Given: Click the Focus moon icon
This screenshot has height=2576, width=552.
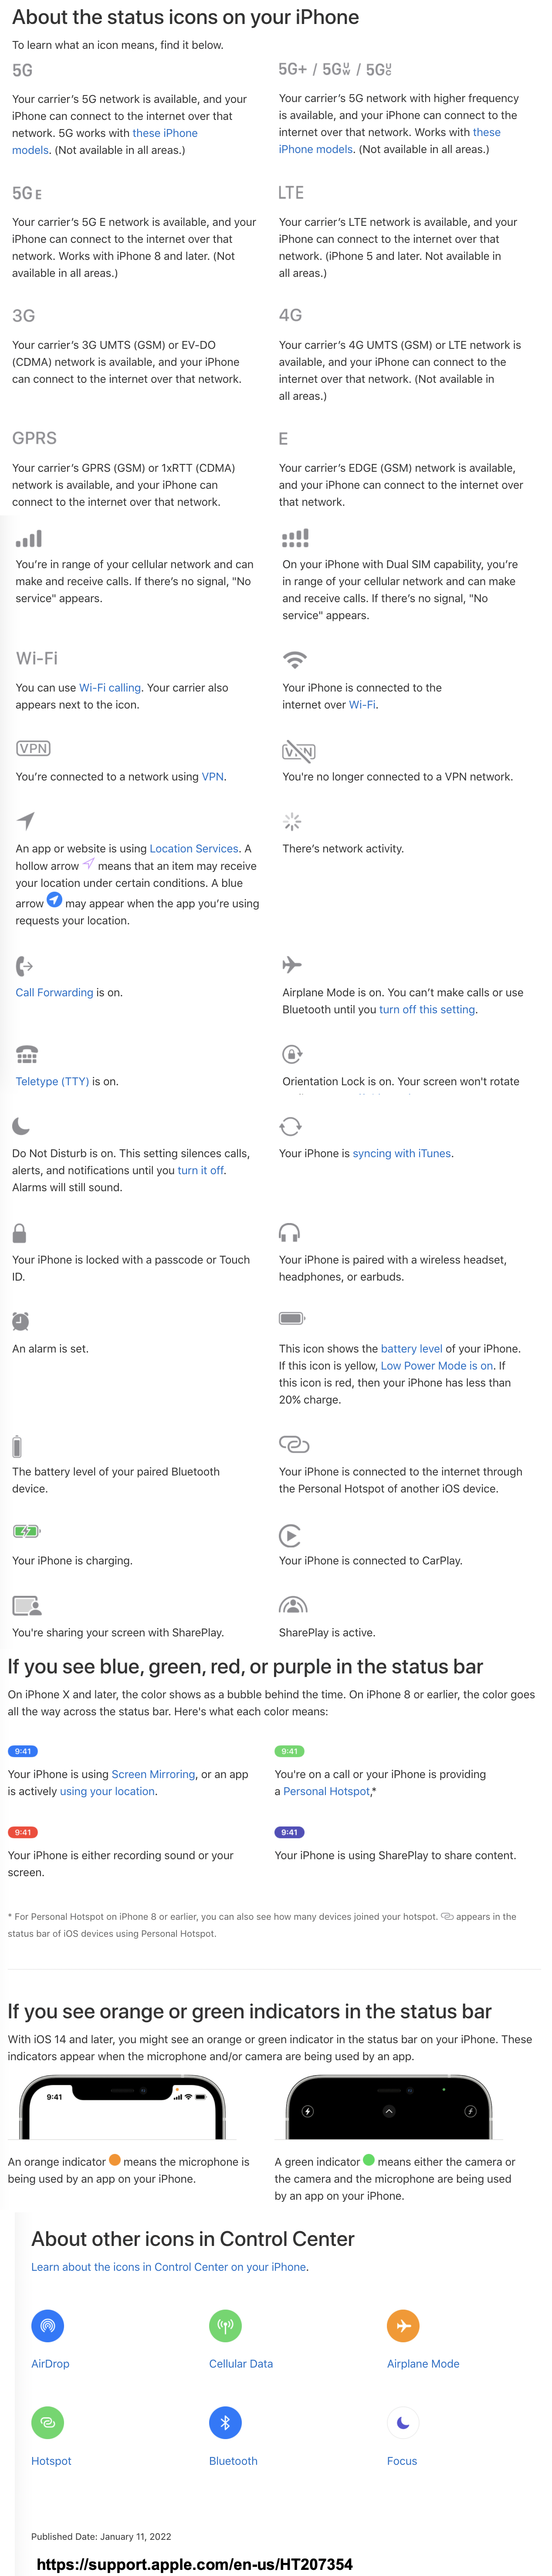Looking at the screenshot, I should pos(403,2422).
